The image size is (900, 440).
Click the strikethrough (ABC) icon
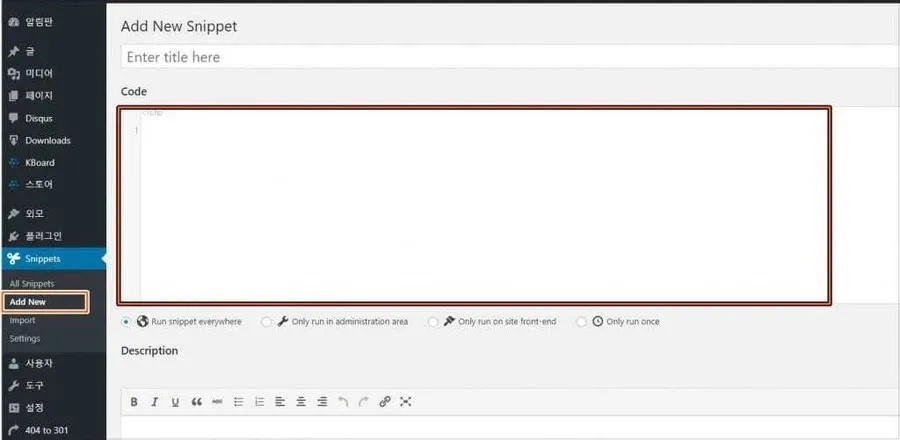point(217,402)
